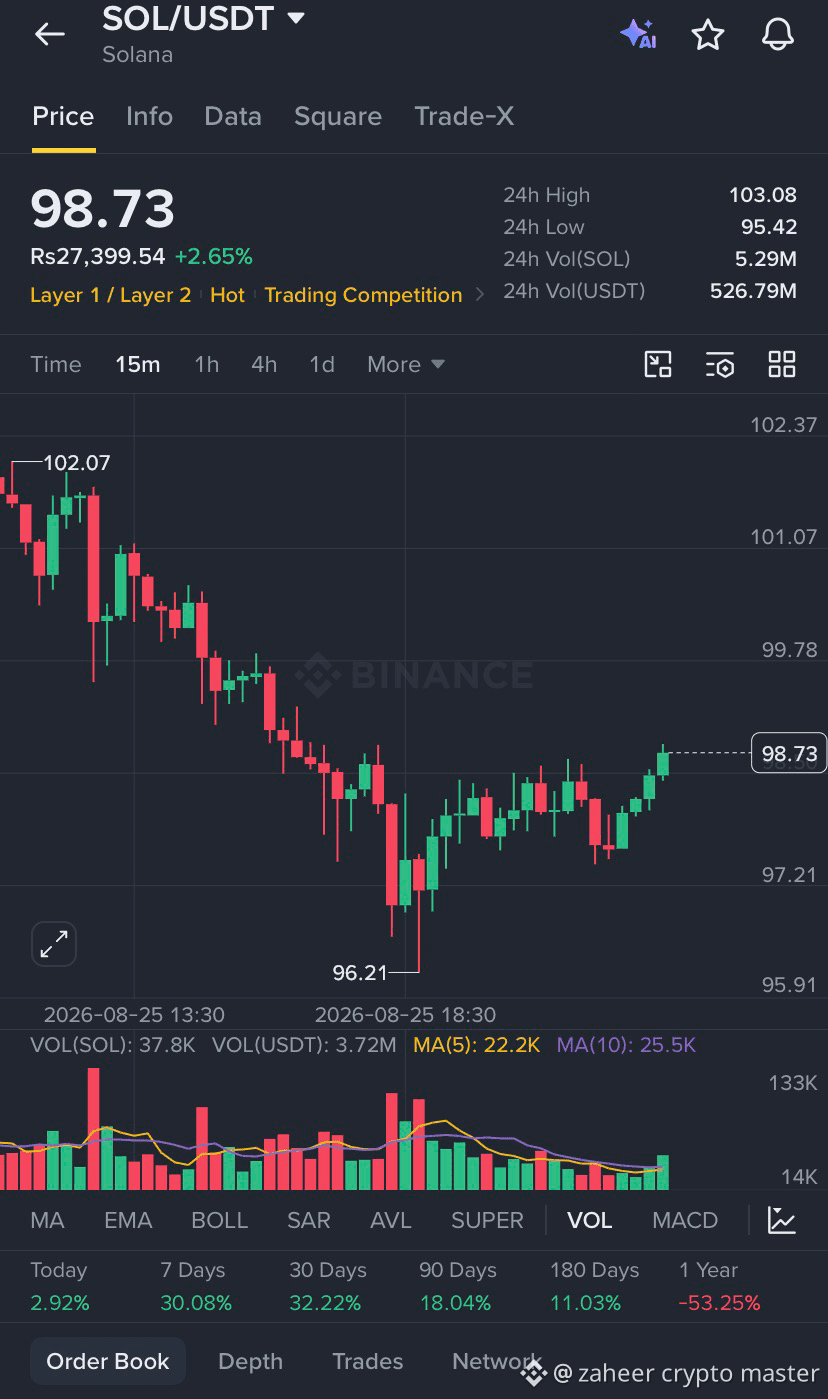Enable the BOLL indicator

(x=219, y=1220)
